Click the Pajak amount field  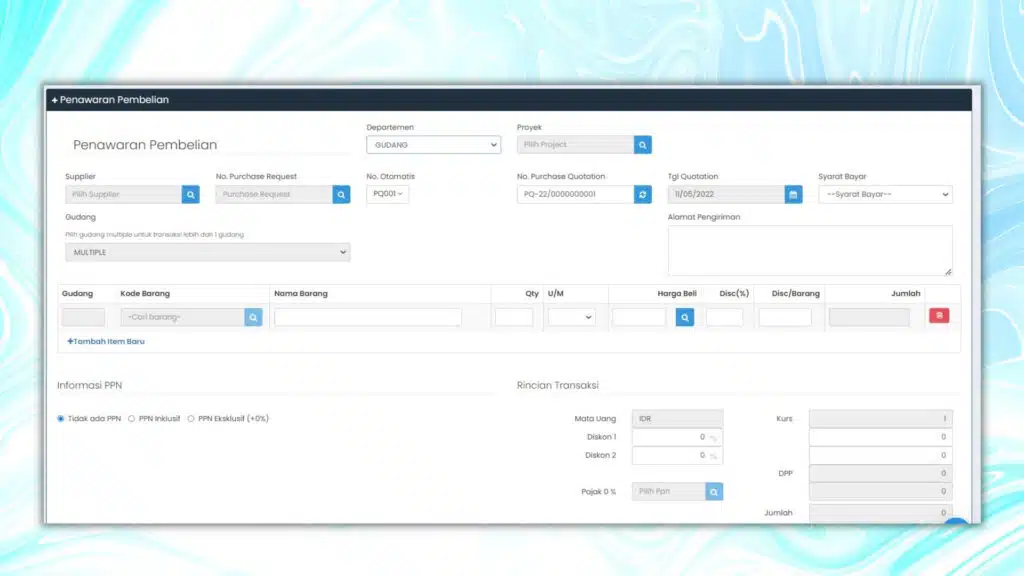[881, 492]
